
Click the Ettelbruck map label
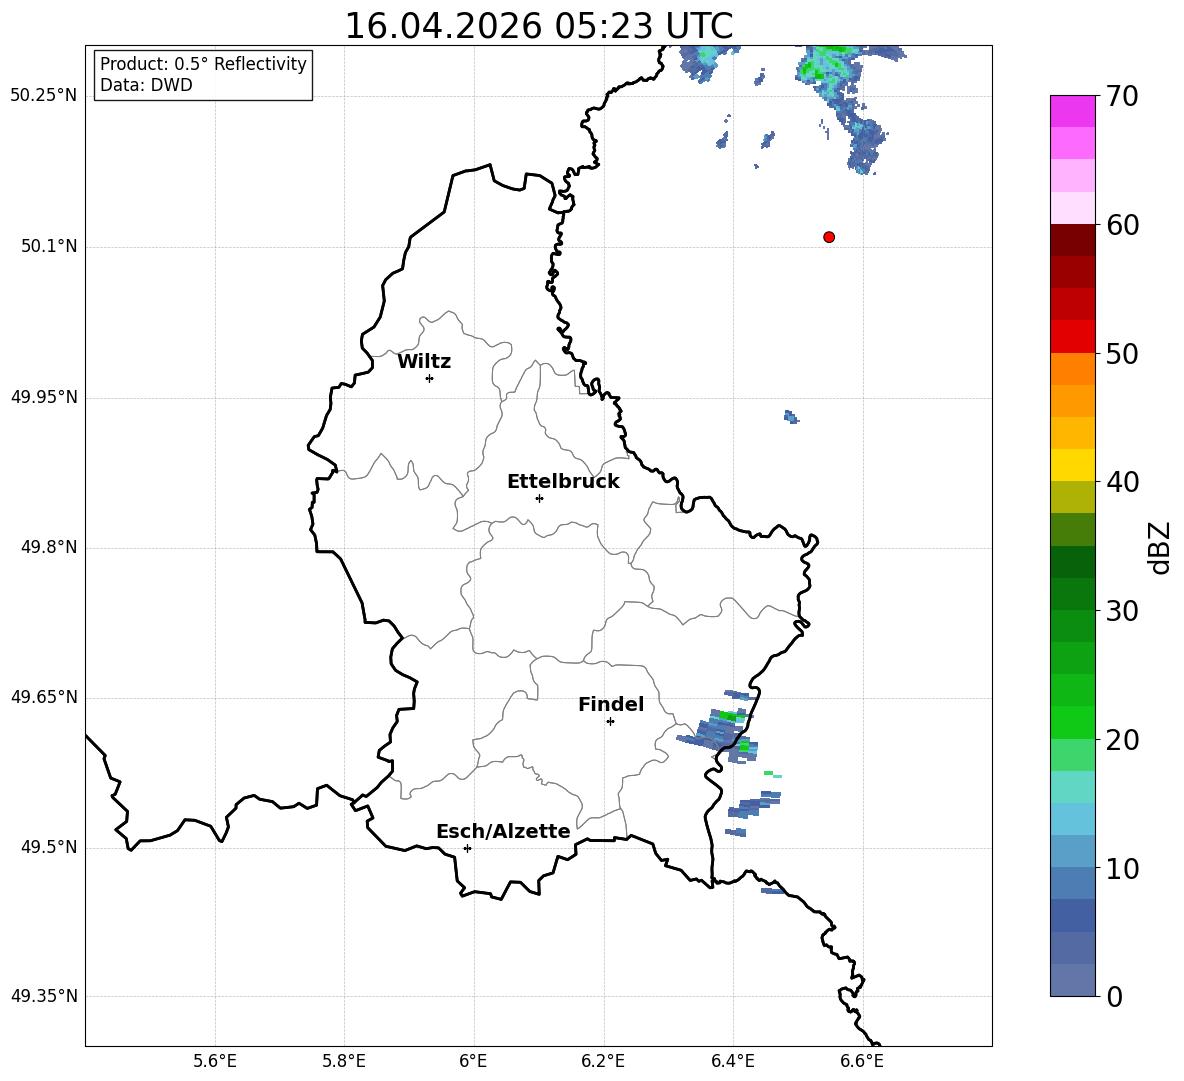click(x=563, y=482)
